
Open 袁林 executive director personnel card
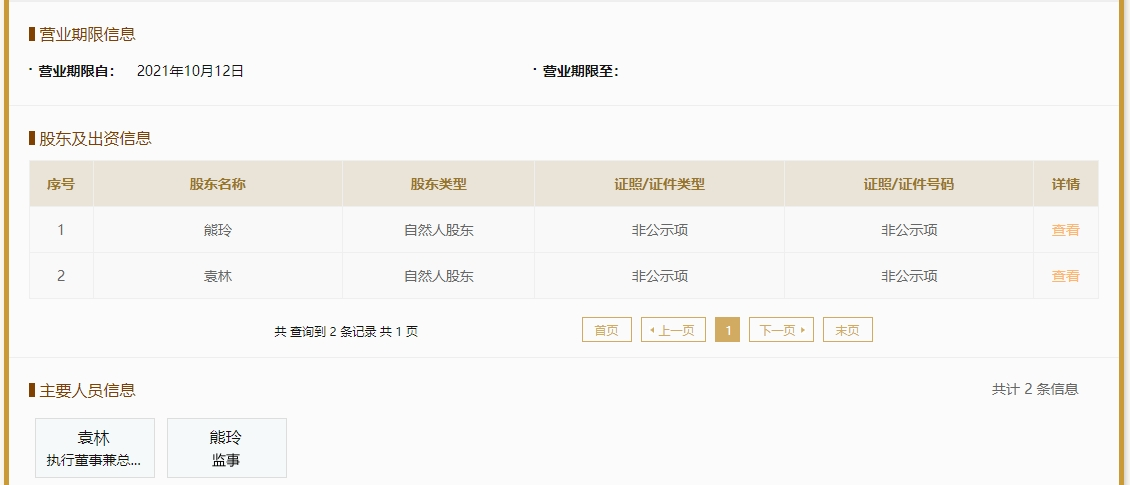click(x=94, y=448)
